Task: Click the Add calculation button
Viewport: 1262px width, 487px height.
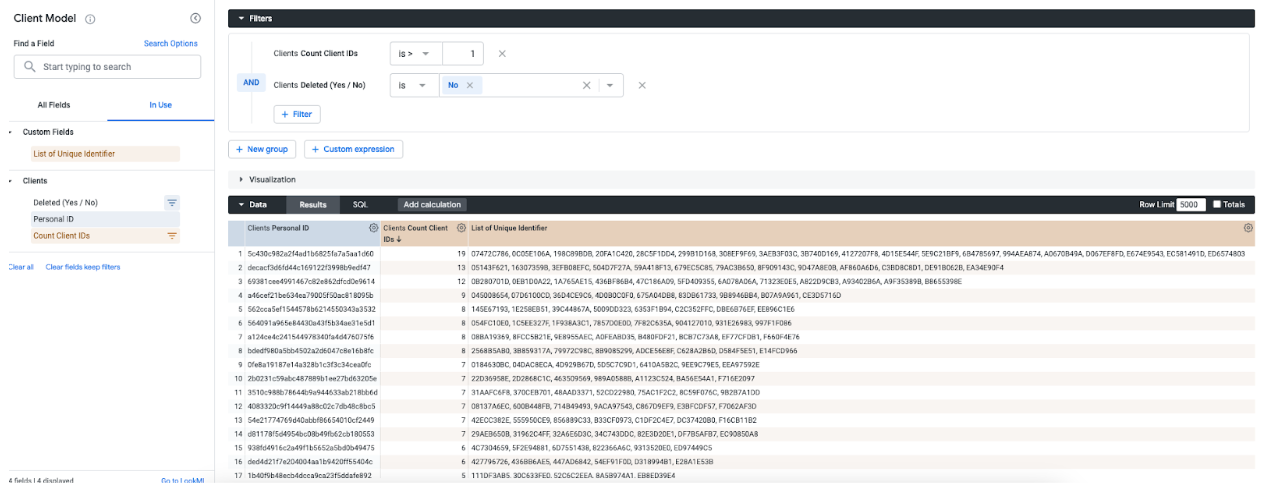Action: [432, 204]
